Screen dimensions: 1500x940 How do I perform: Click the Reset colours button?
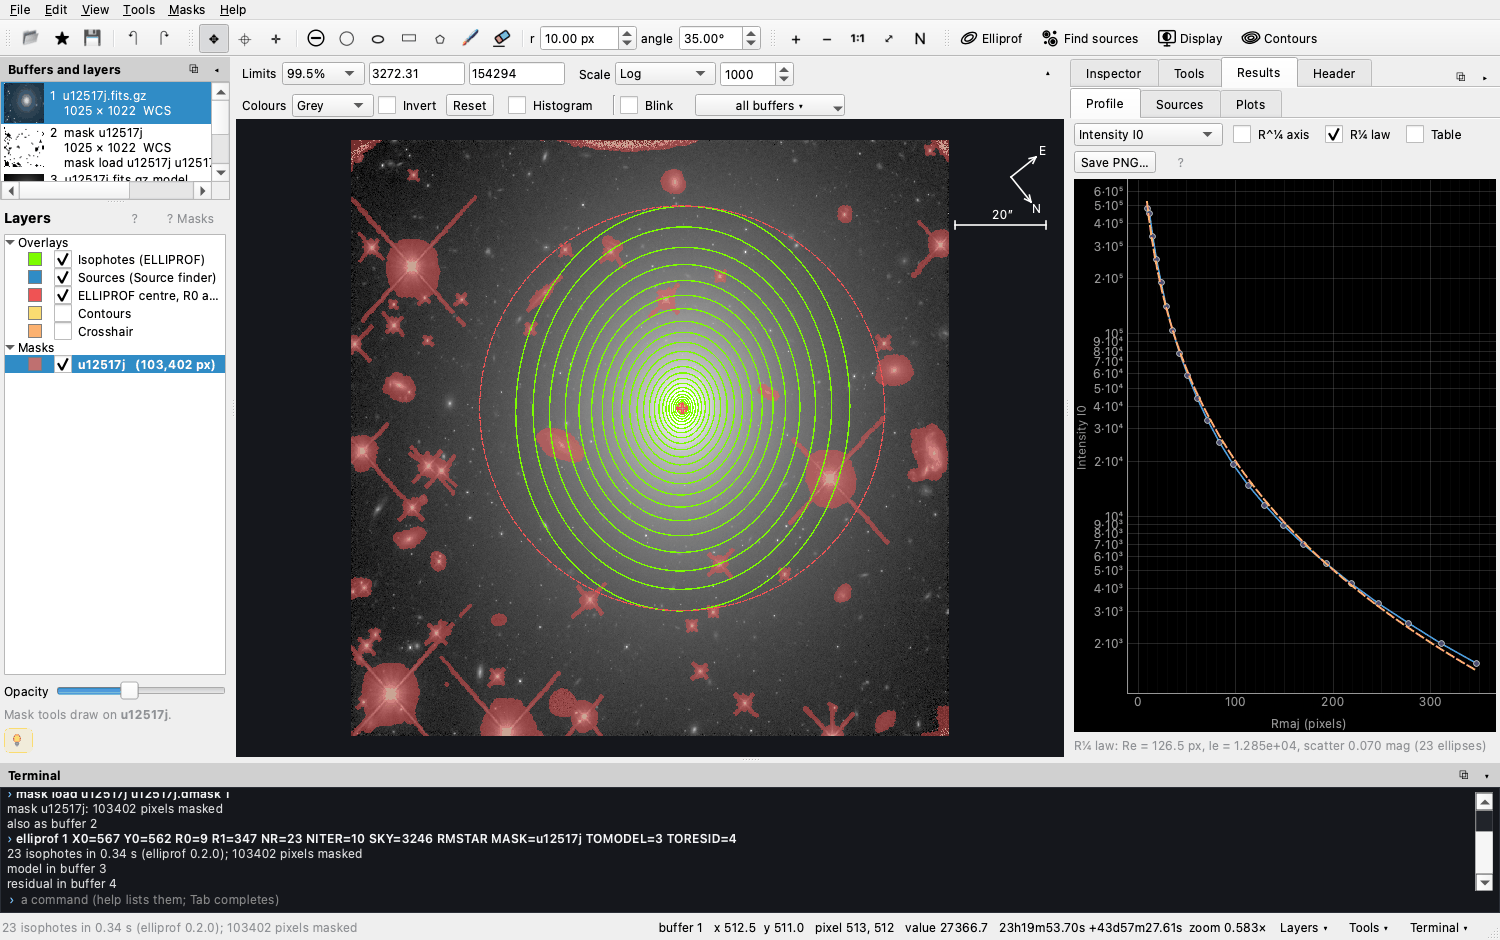[469, 105]
